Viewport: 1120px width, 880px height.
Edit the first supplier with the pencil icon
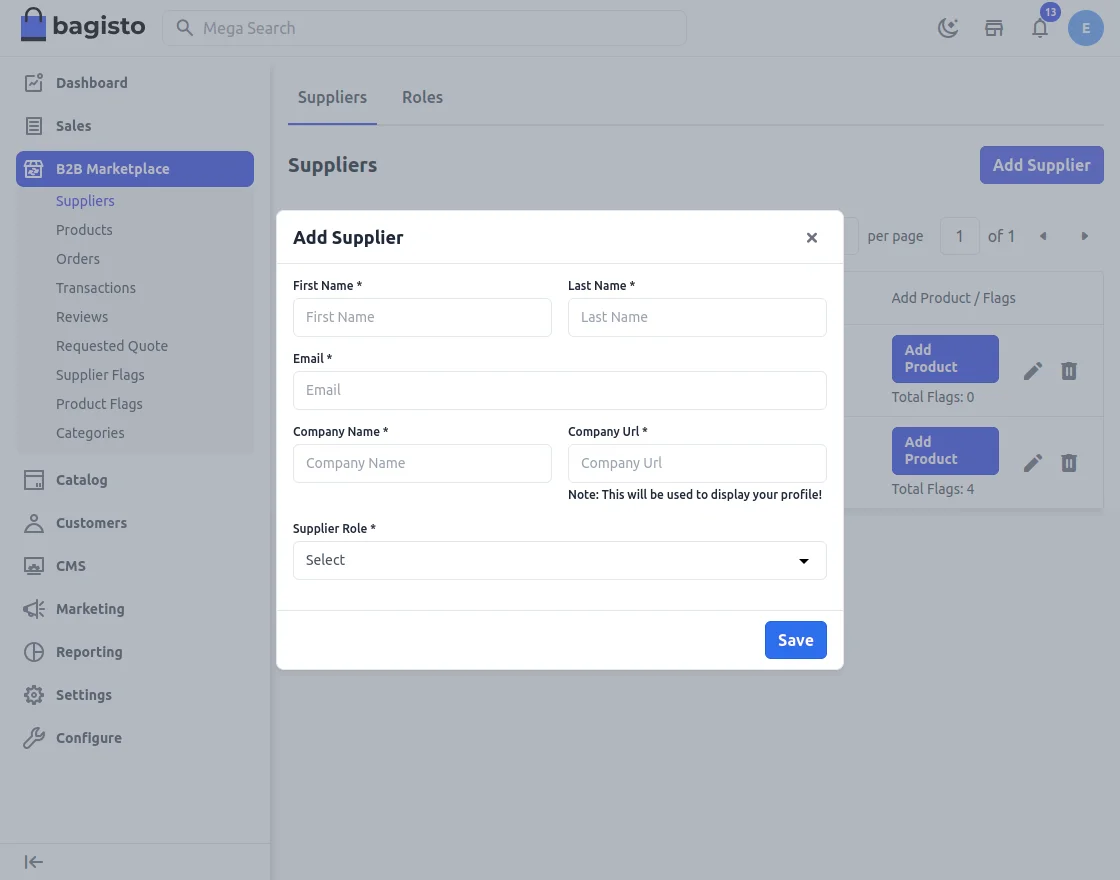tap(1032, 370)
